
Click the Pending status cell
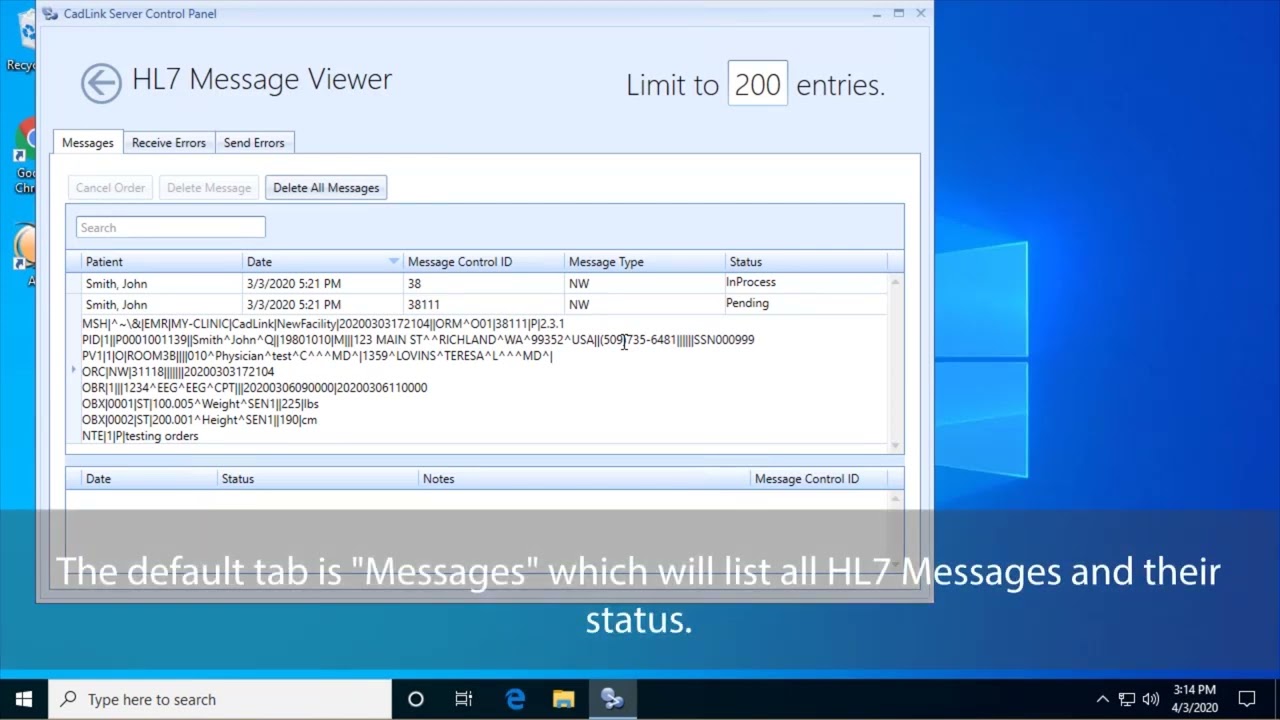(748, 303)
